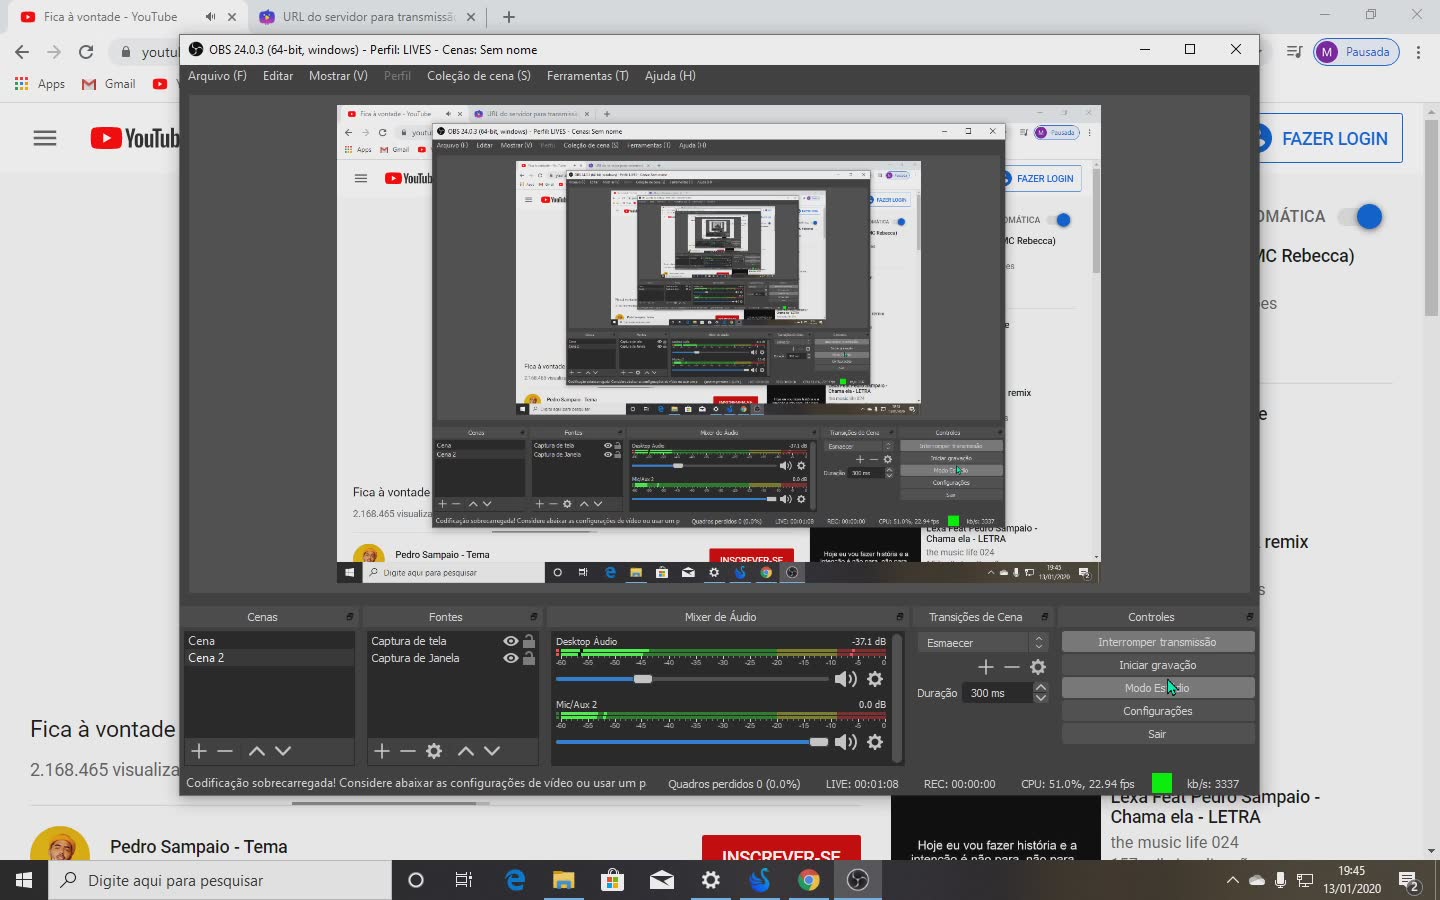Undock the Transições de Cena panel
The image size is (1440, 900).
pos(1044,617)
